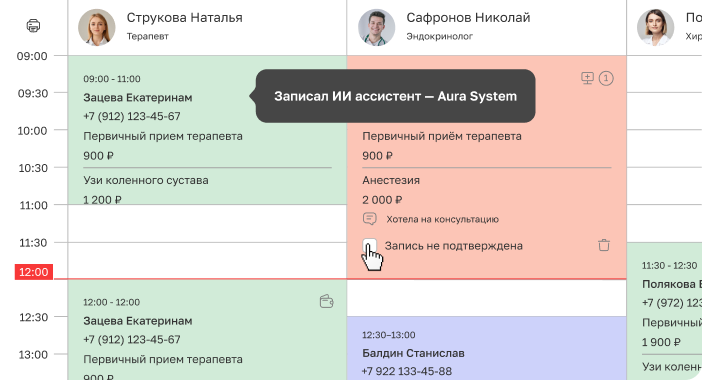Image resolution: width=702 pixels, height=380 pixels.
Task: Tick the 'Запись не подтверждена' checkbox
Action: (369, 246)
